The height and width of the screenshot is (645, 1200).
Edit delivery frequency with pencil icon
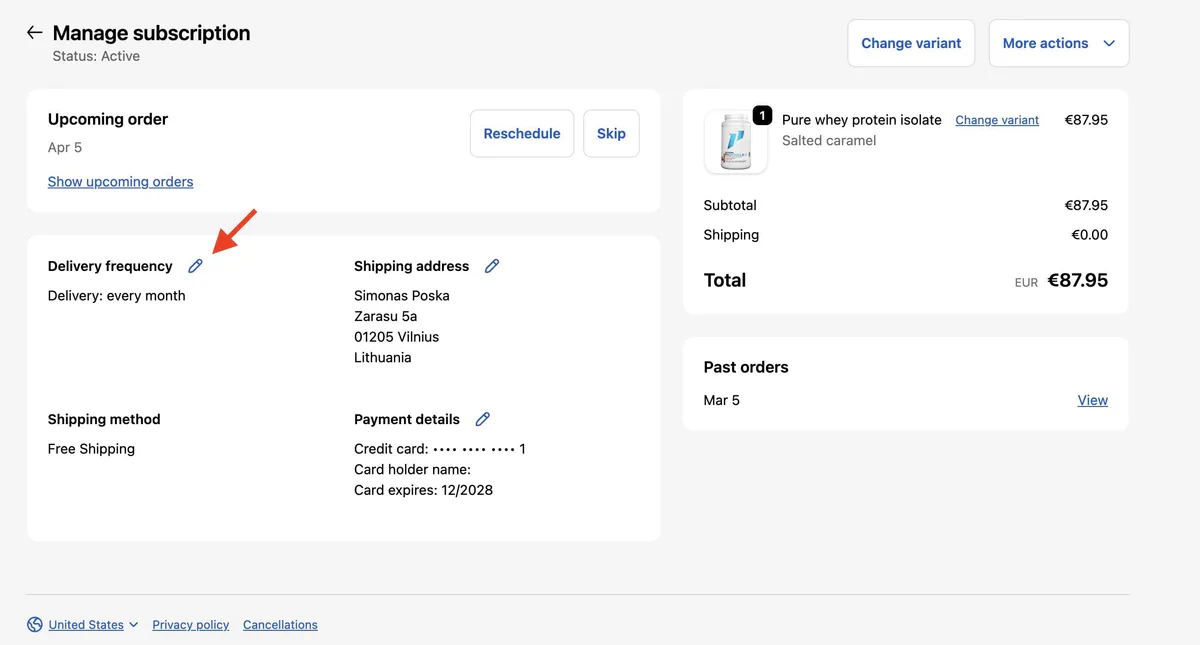pyautogui.click(x=196, y=266)
